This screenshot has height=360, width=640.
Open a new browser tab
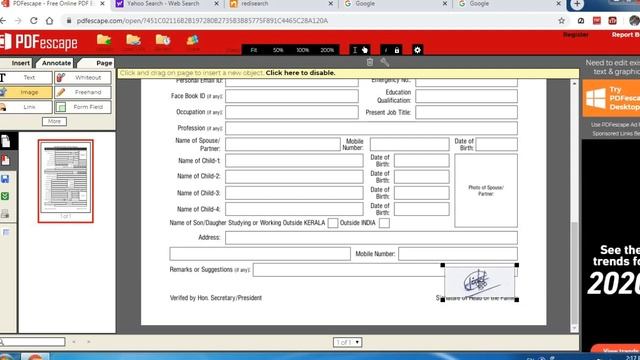(x=577, y=4)
